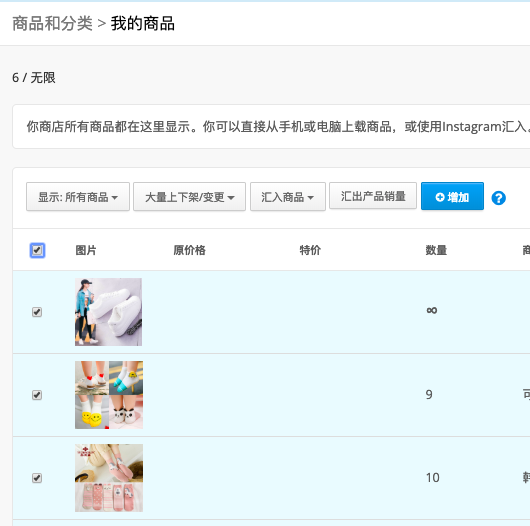The image size is (530, 526).
Task: Click the 增加 add product button
Action: coord(452,196)
